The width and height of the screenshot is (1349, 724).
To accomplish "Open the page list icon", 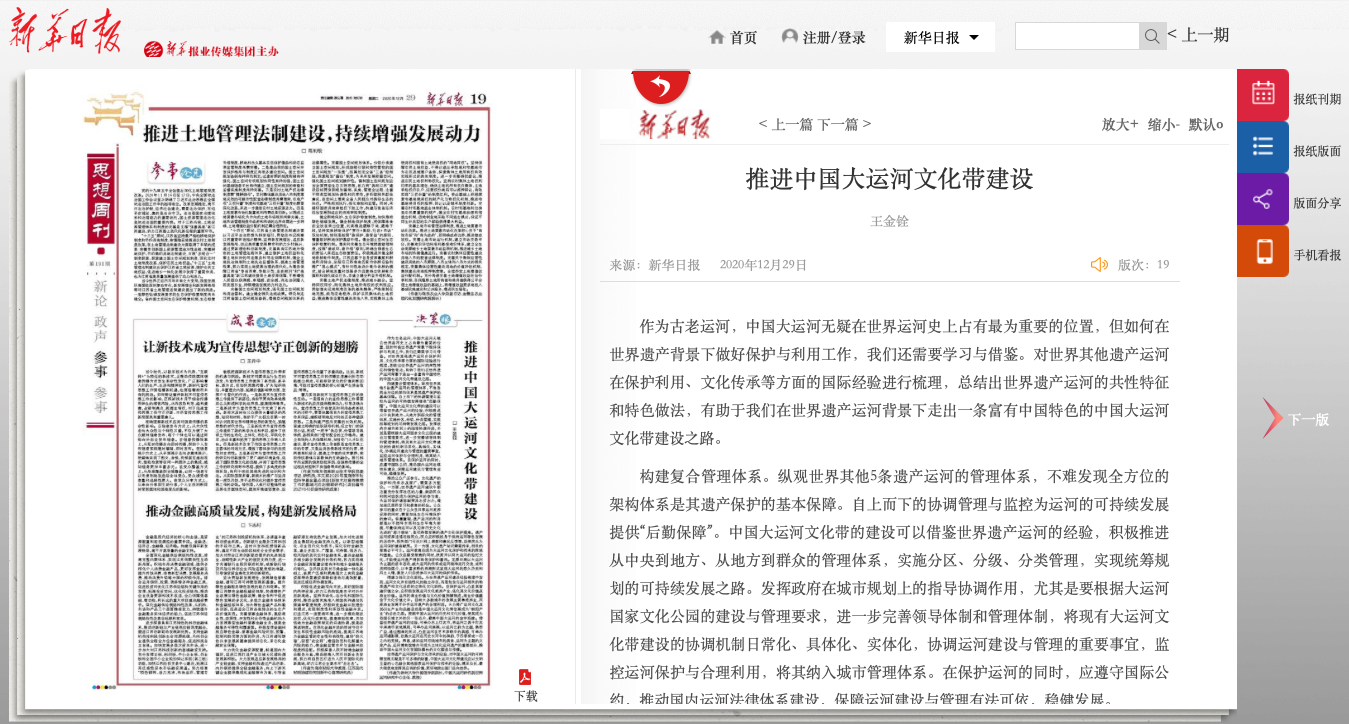I will [x=1263, y=147].
